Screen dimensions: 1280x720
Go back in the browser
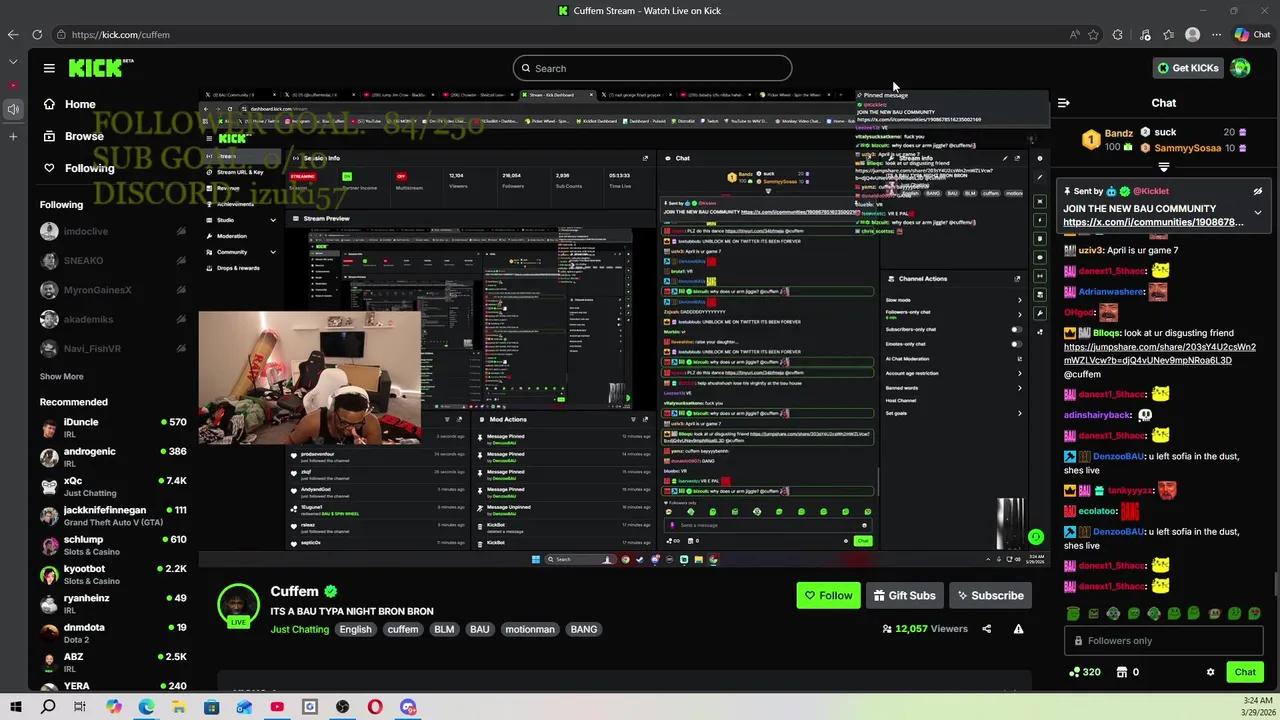tap(12, 34)
